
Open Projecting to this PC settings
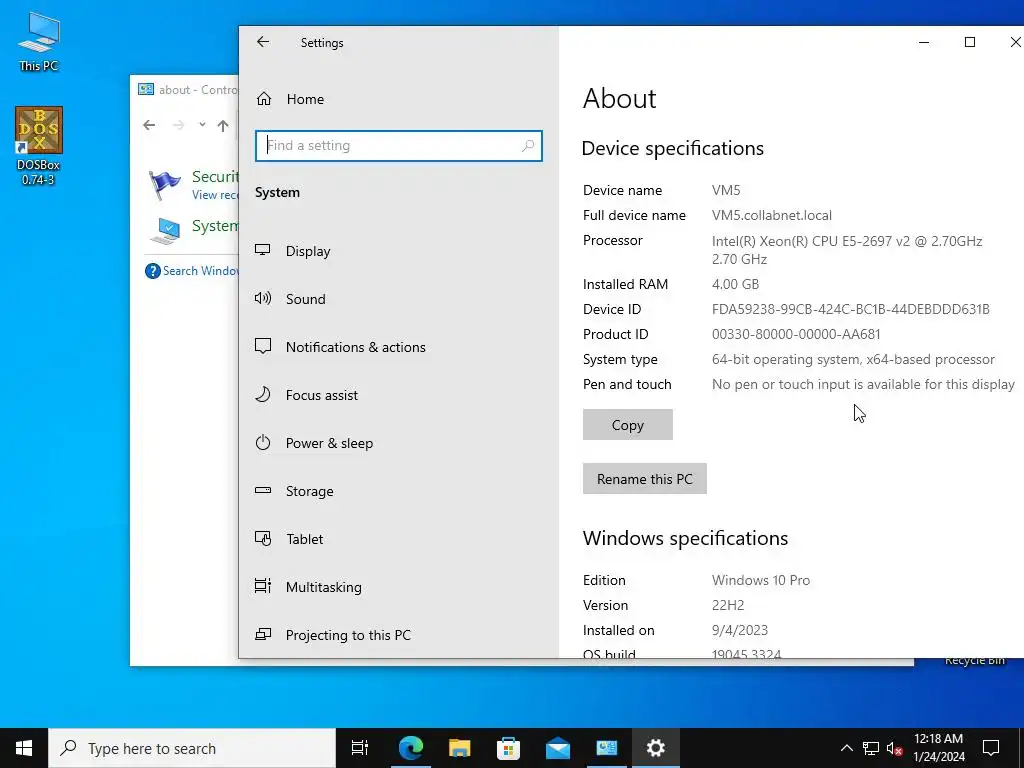pyautogui.click(x=398, y=635)
